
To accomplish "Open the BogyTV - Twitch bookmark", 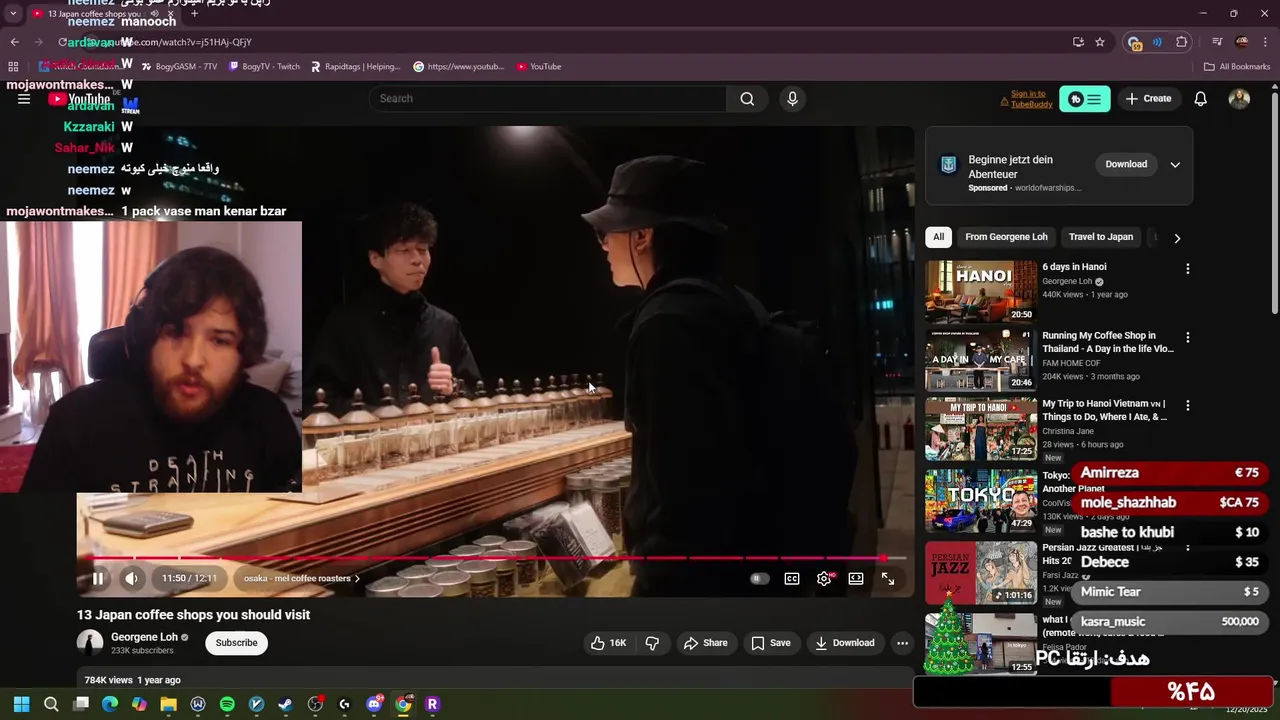I will point(264,67).
